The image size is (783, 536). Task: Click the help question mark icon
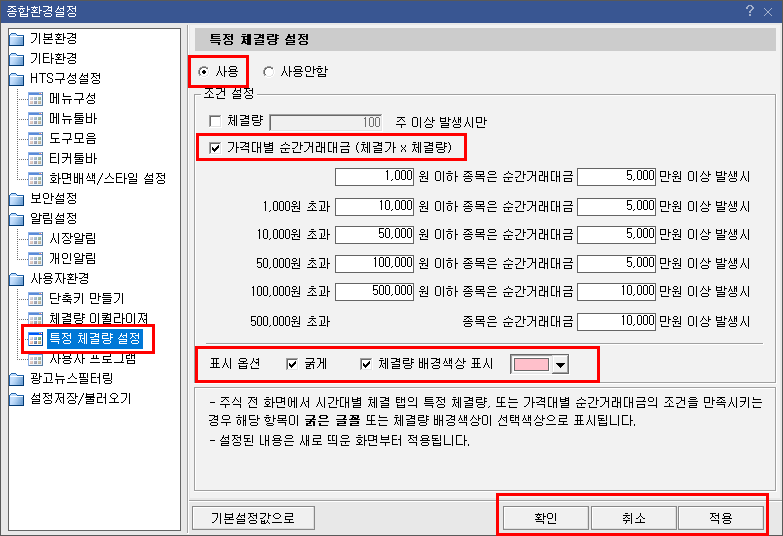click(750, 10)
